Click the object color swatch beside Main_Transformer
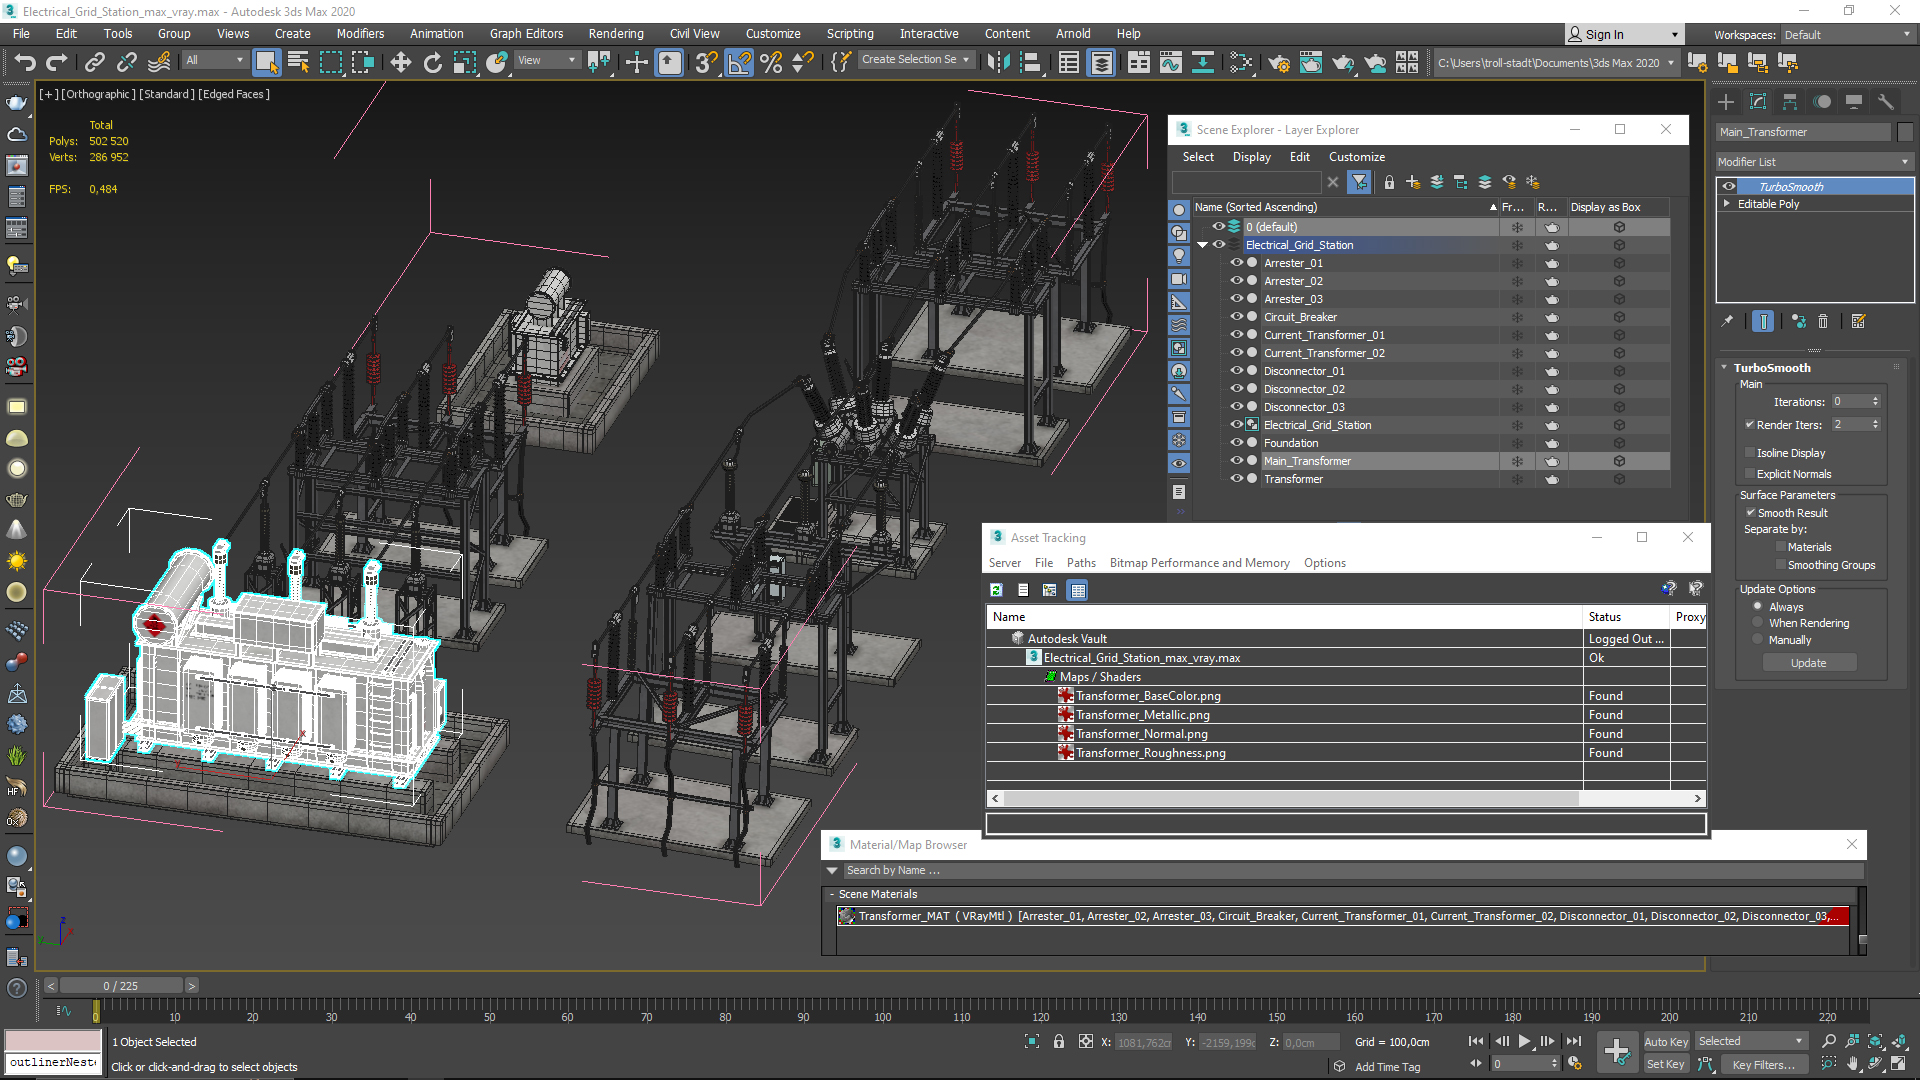This screenshot has height=1080, width=1920. click(x=1904, y=132)
